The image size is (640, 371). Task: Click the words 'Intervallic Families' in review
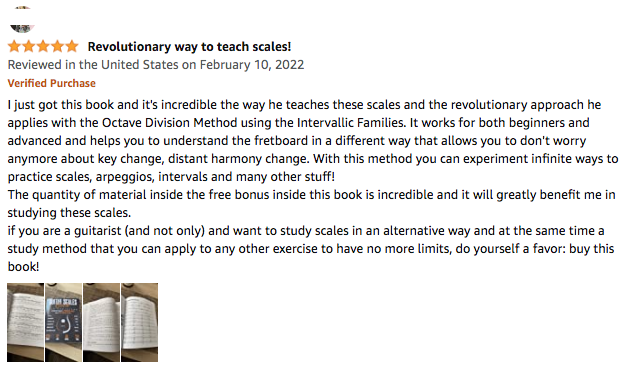point(351,123)
